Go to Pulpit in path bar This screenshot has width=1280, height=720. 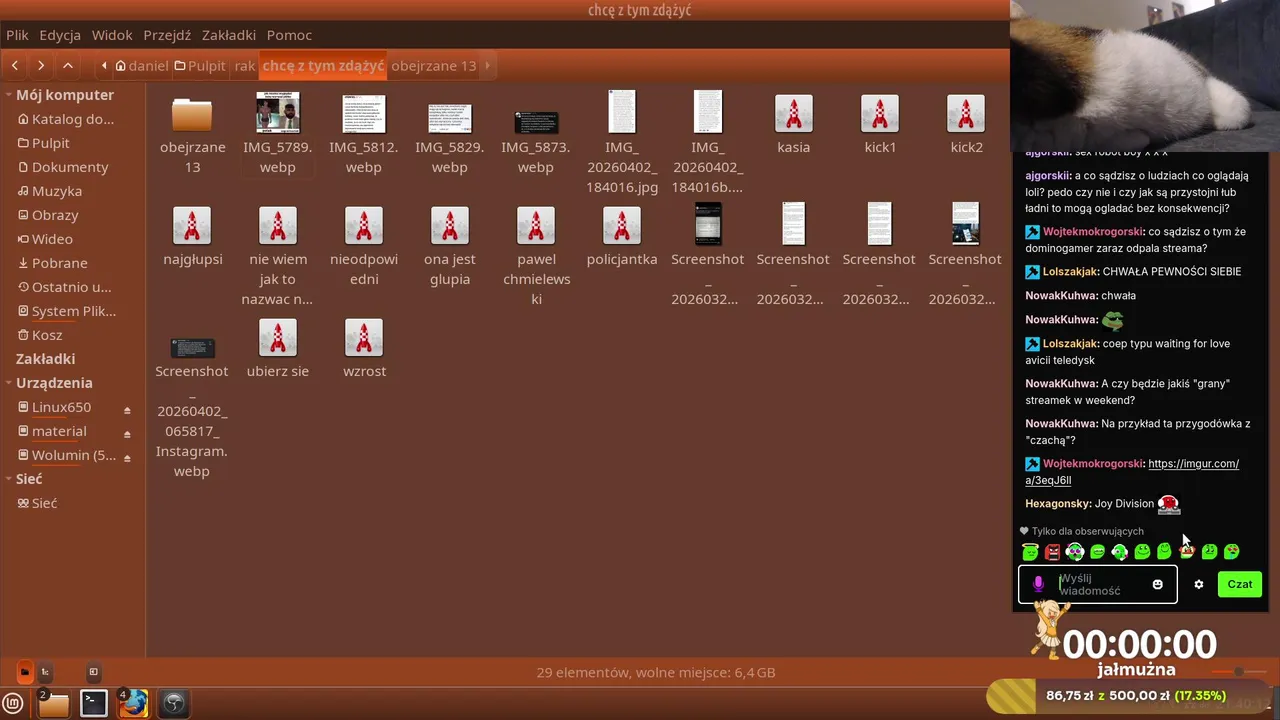pos(200,66)
